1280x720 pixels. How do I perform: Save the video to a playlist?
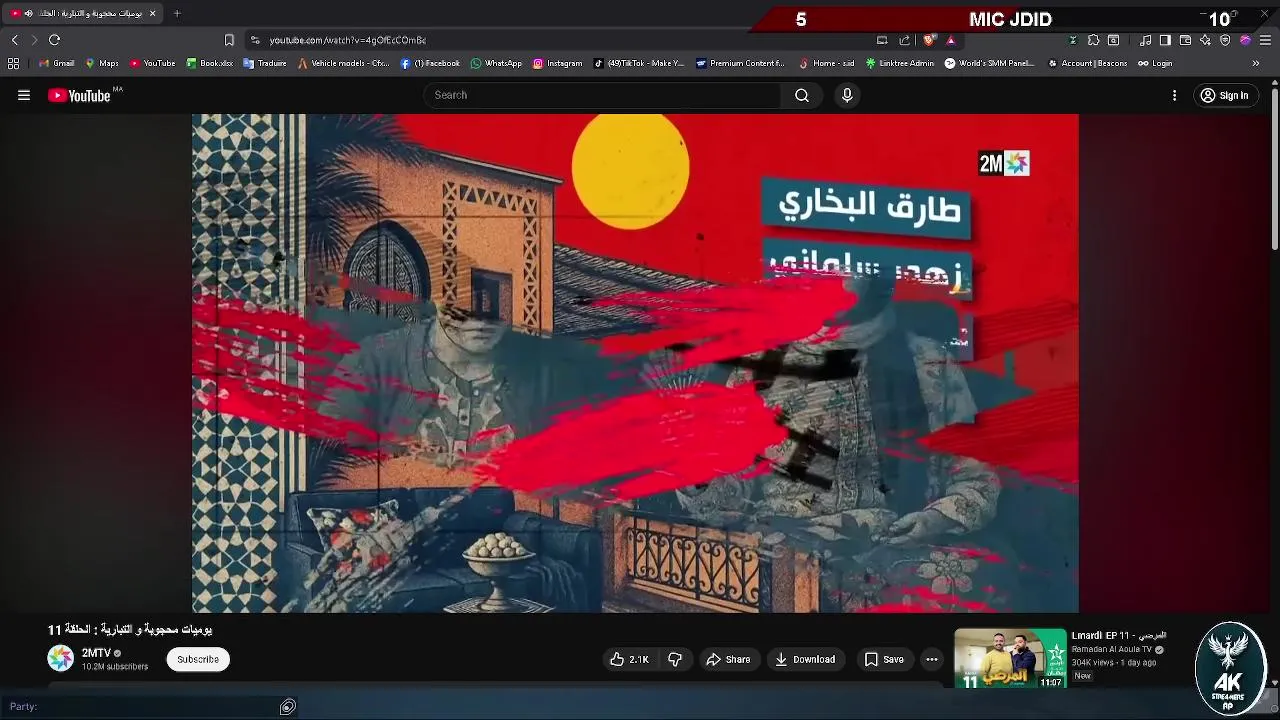click(x=884, y=659)
